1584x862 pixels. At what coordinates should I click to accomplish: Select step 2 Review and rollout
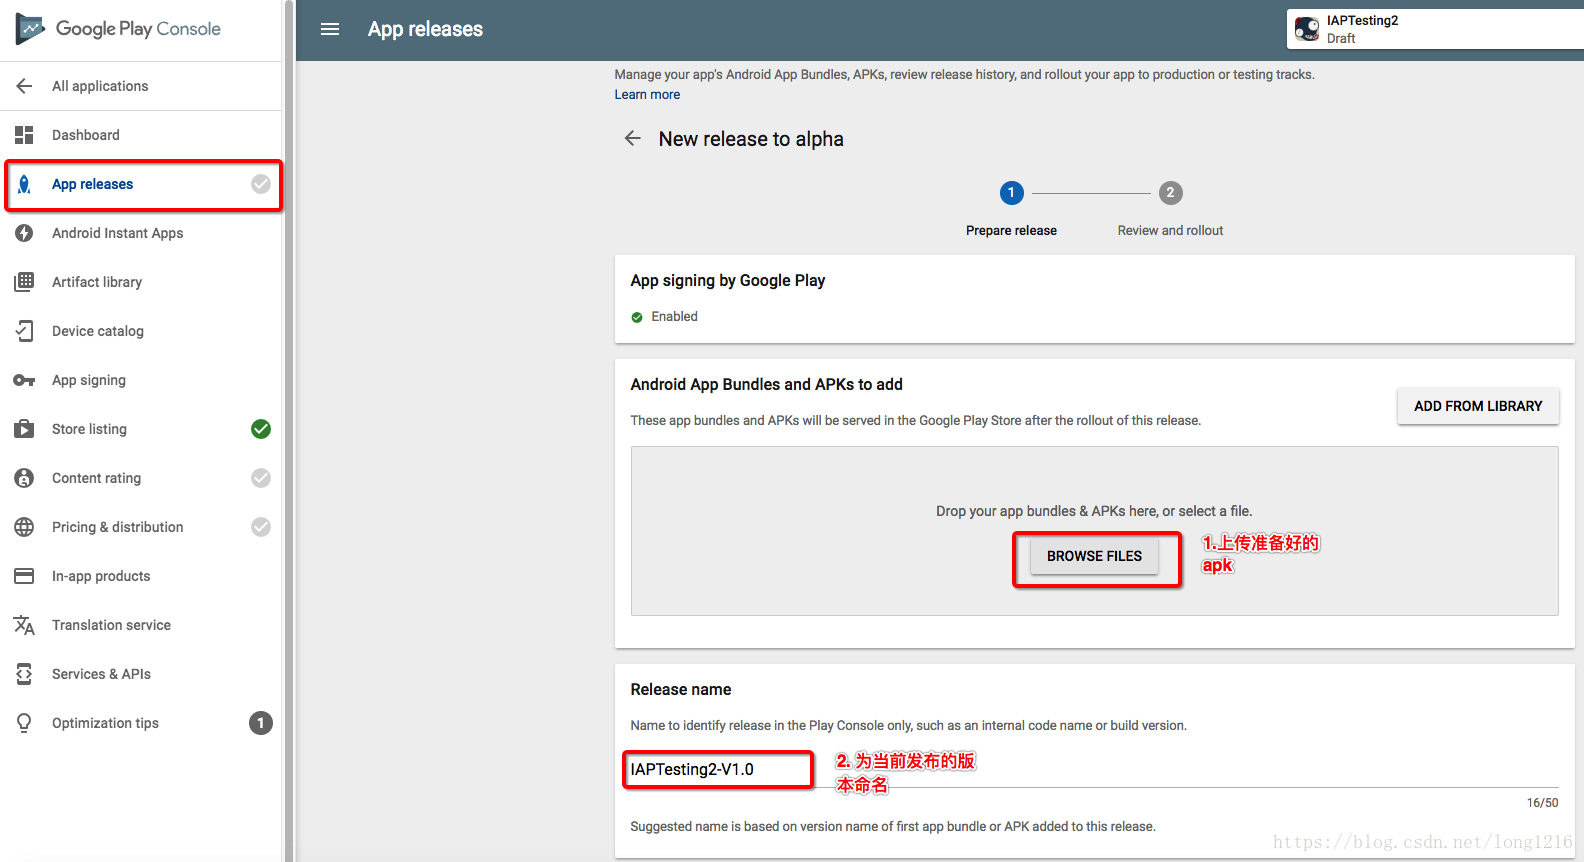pyautogui.click(x=1170, y=209)
